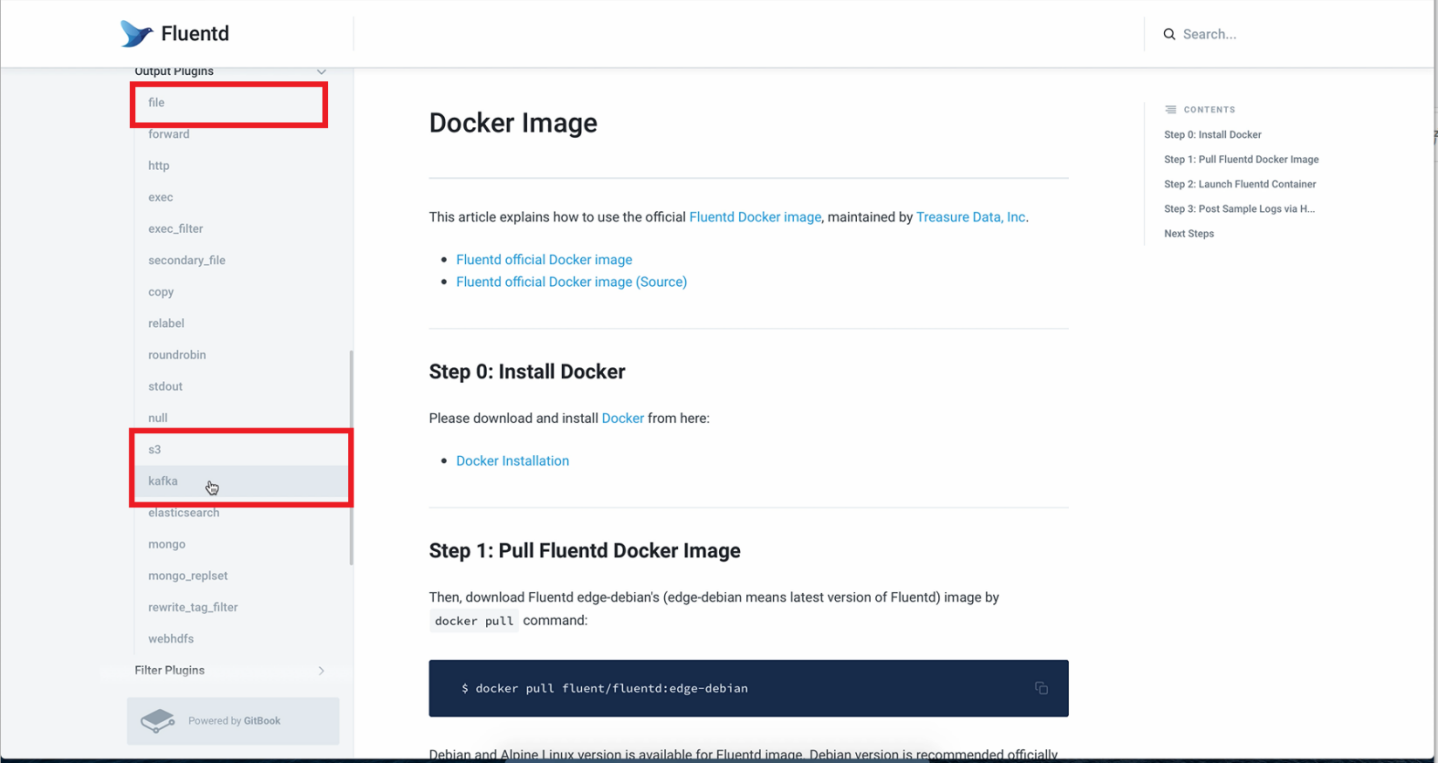This screenshot has height=764, width=1438.
Task: Open the Fluentd Docker image link
Action: [x=755, y=217]
